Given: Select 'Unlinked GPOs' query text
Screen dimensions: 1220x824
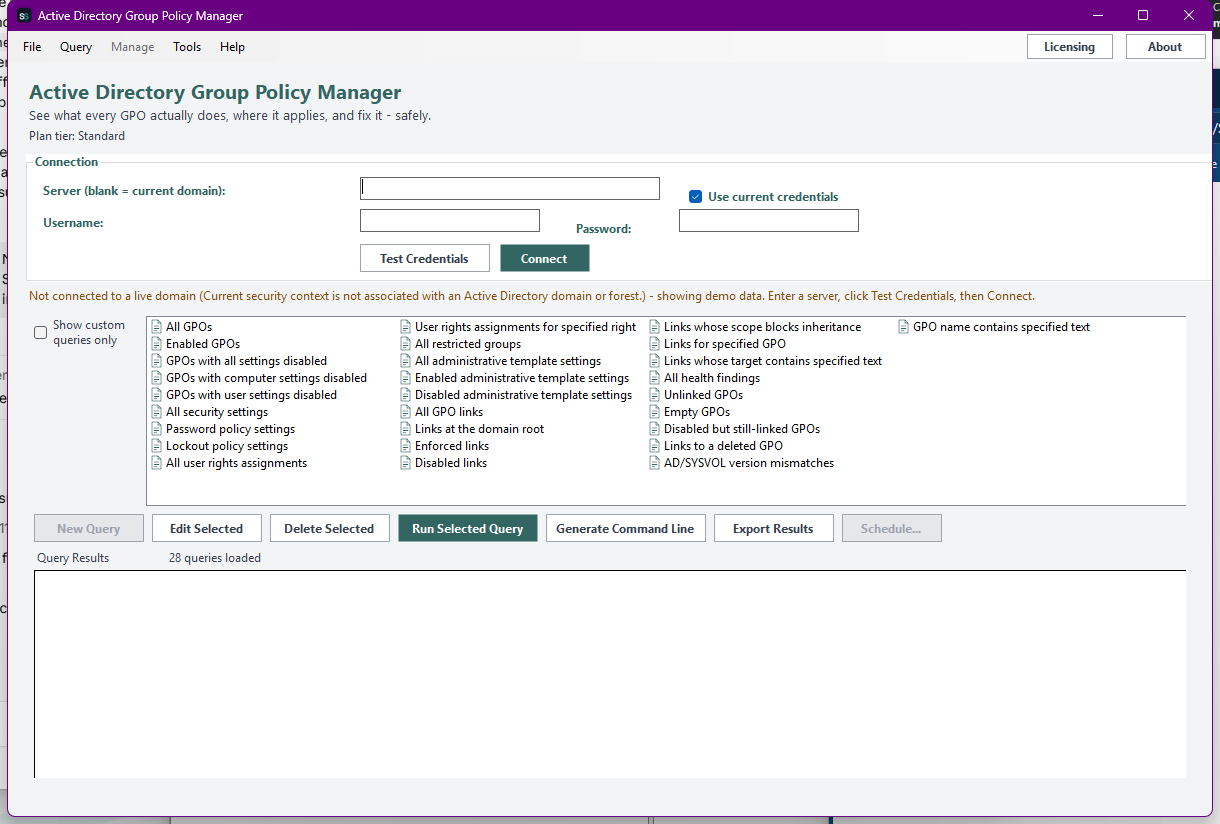Looking at the screenshot, I should pos(703,395).
